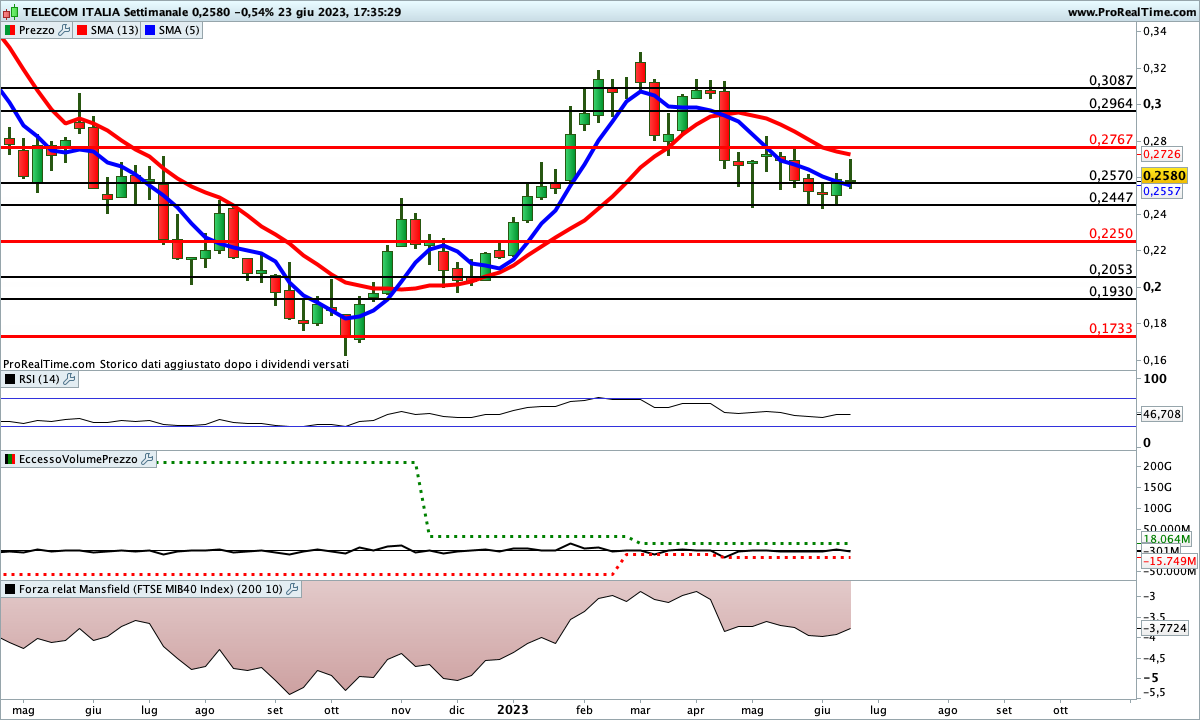
Task: Click the 0,1930 level label
Action: (1110, 291)
